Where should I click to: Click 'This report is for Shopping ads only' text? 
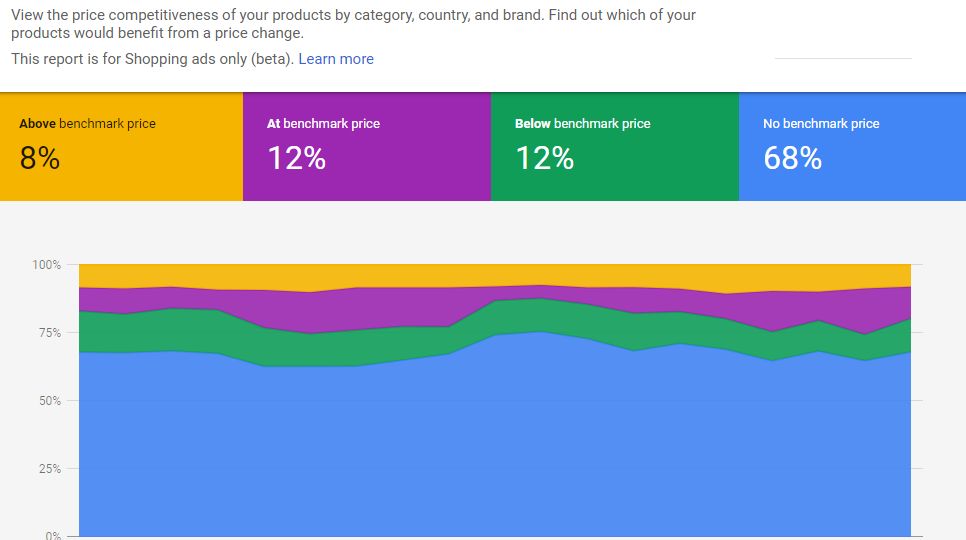tap(152, 59)
